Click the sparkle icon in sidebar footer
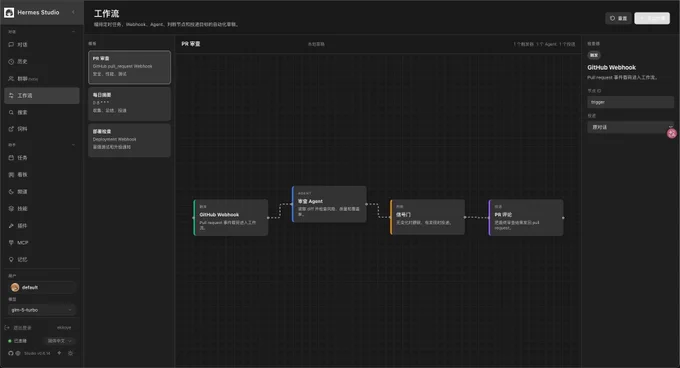 coord(59,353)
